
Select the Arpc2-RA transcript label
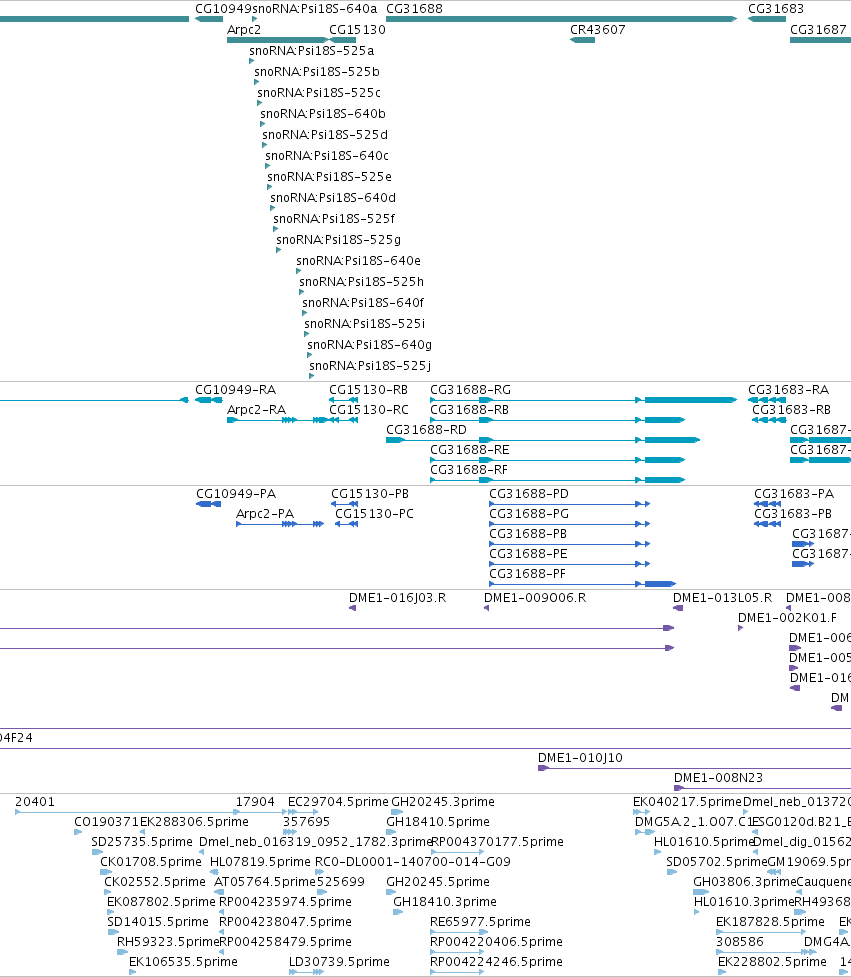point(256,410)
